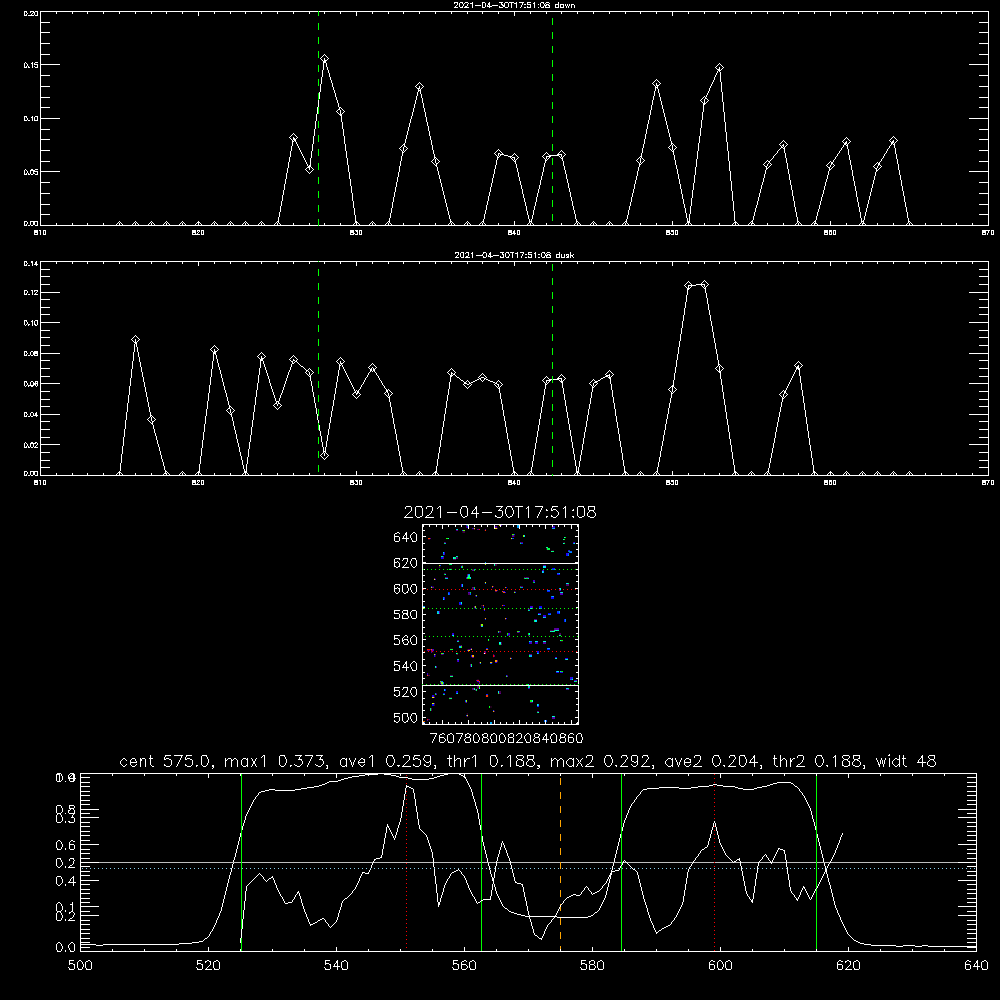Click the '2021-04-30T17:51:08 dawn' plot title
Viewport: 1000px width, 1000px height.
(x=514, y=5)
